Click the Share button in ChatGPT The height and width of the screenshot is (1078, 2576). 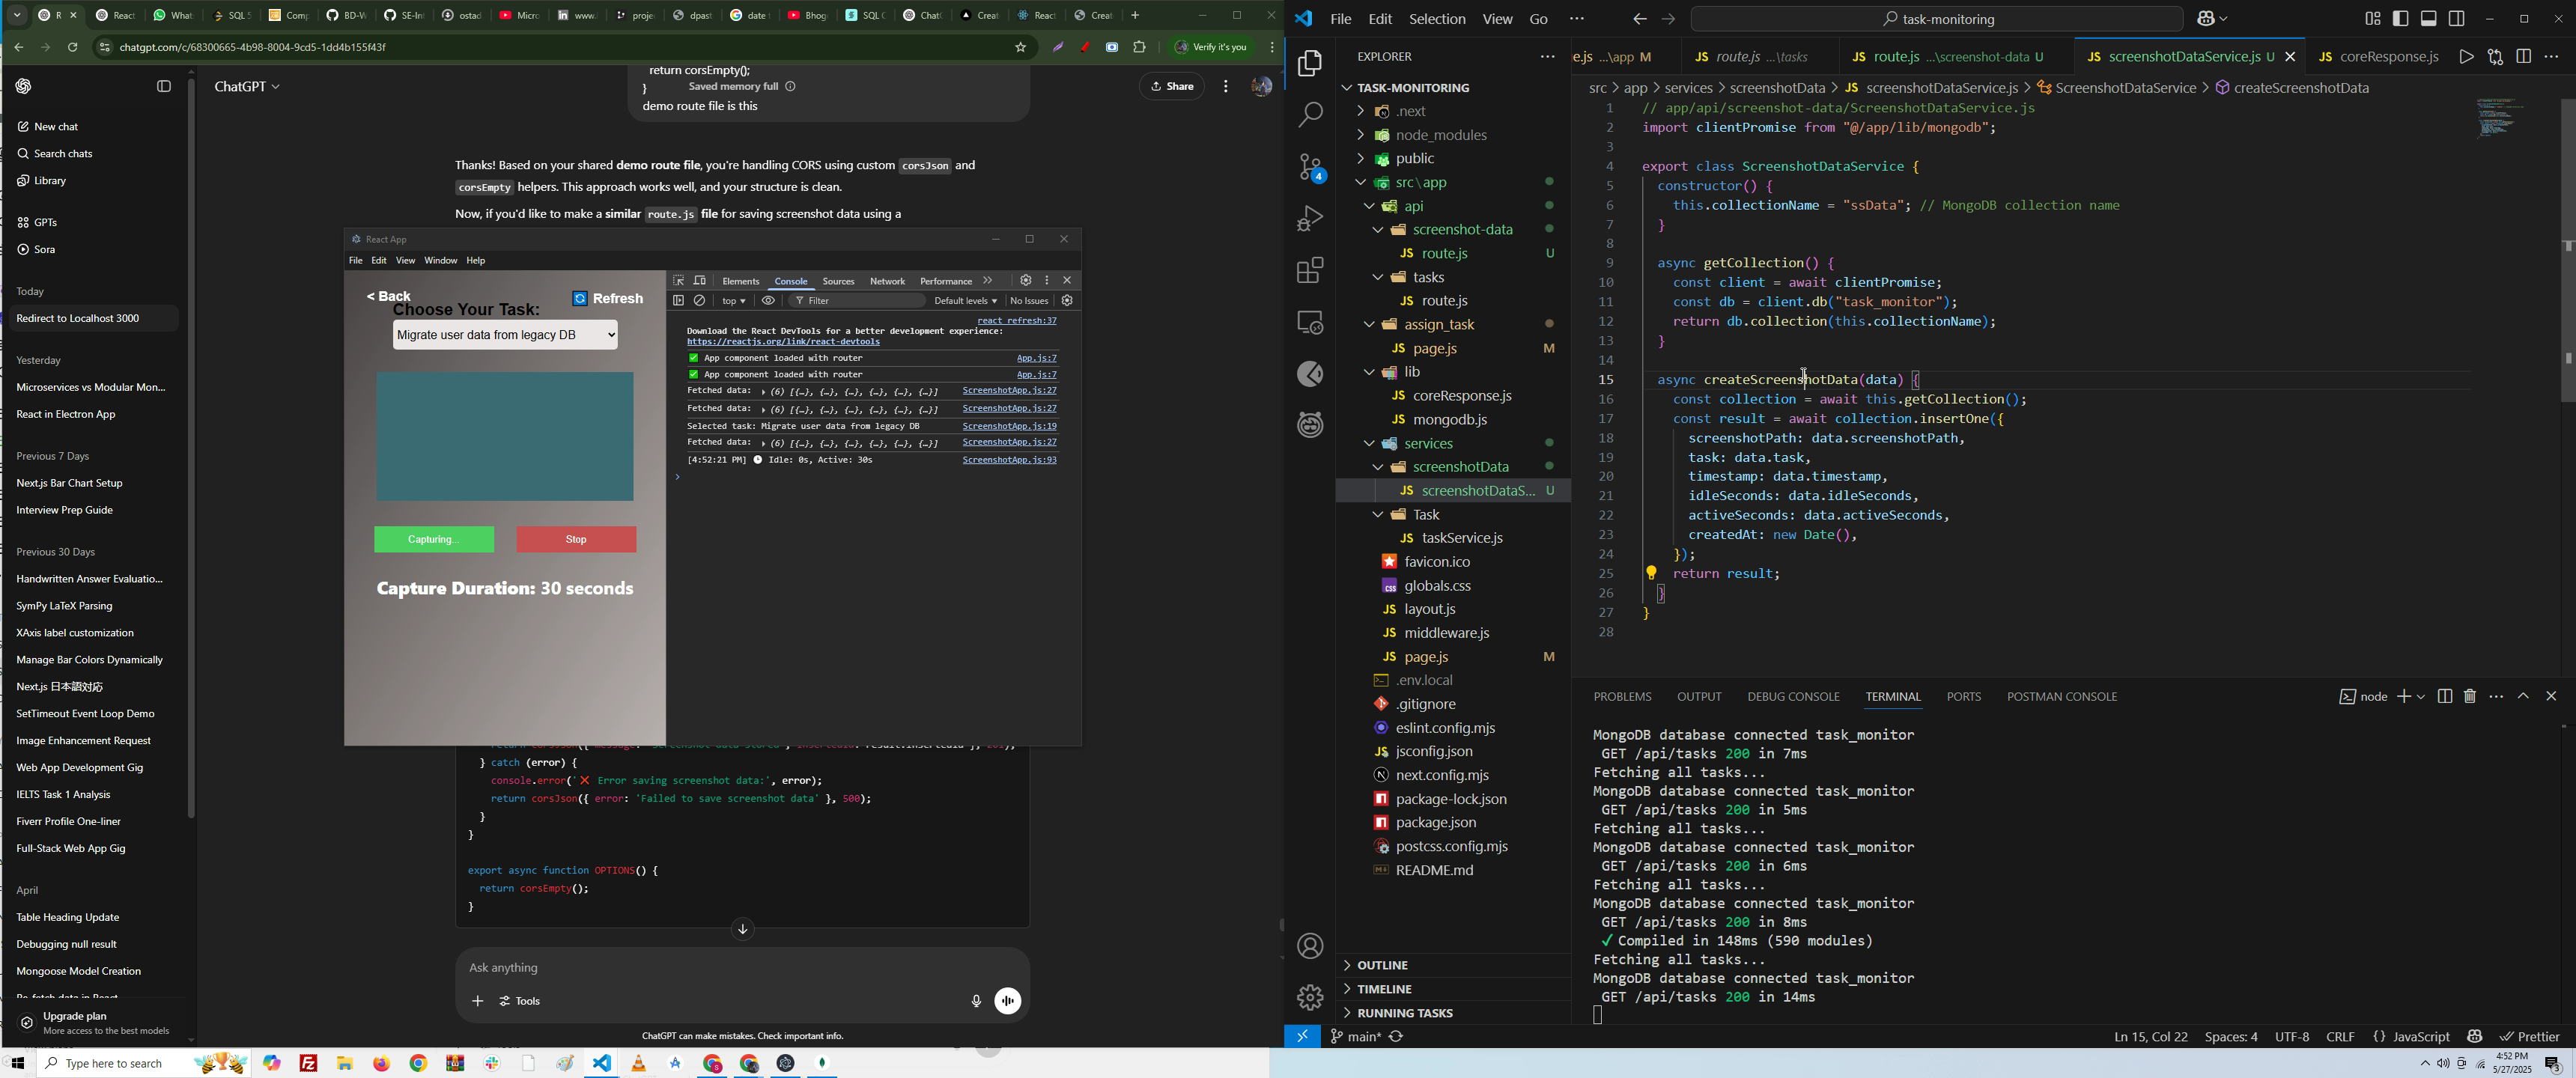pos(1172,87)
